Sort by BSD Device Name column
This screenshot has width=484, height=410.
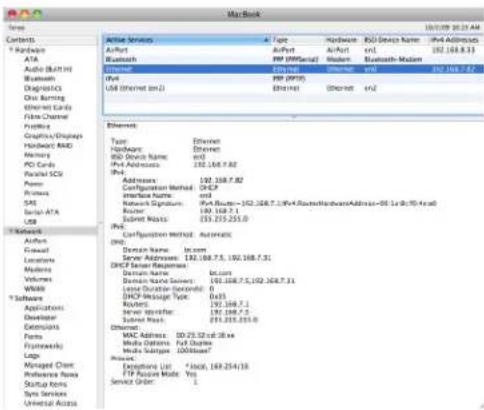[x=395, y=40]
